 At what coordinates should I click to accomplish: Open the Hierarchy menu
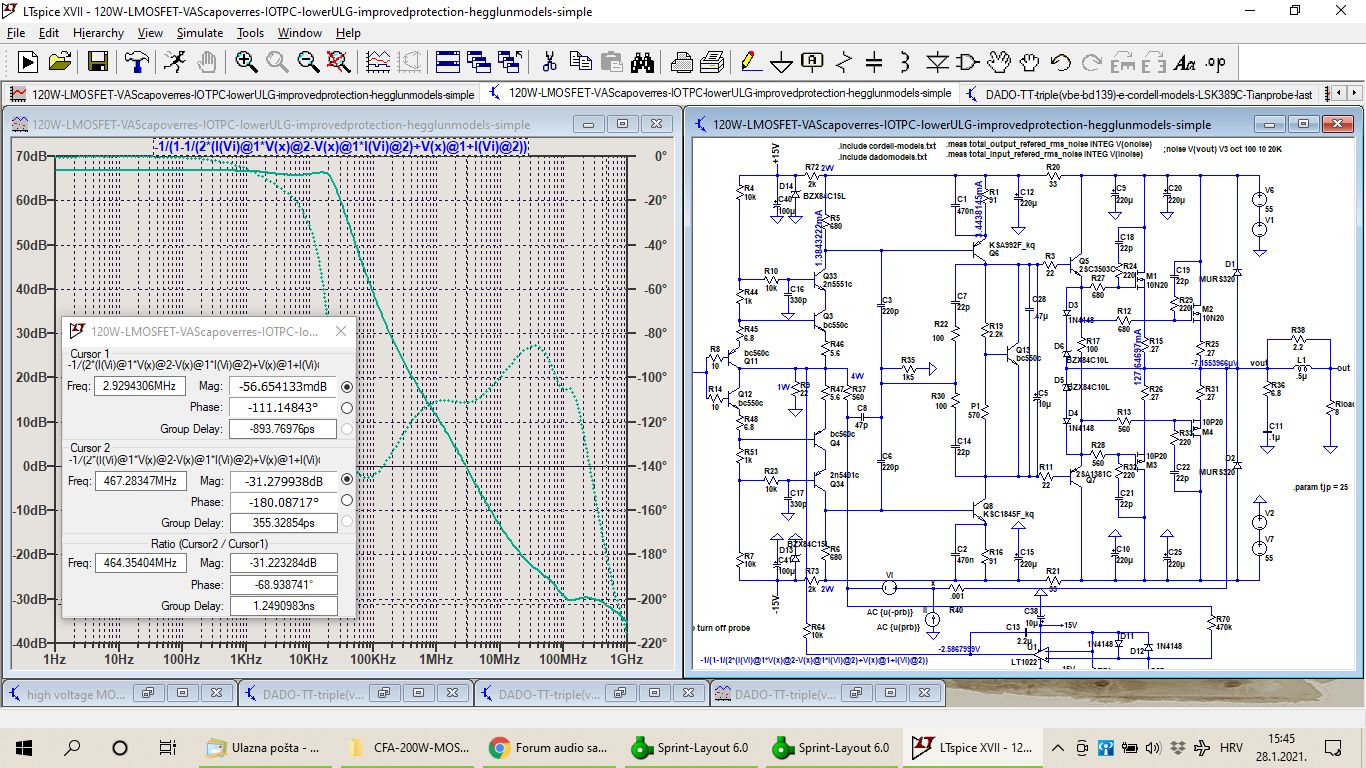[x=98, y=33]
